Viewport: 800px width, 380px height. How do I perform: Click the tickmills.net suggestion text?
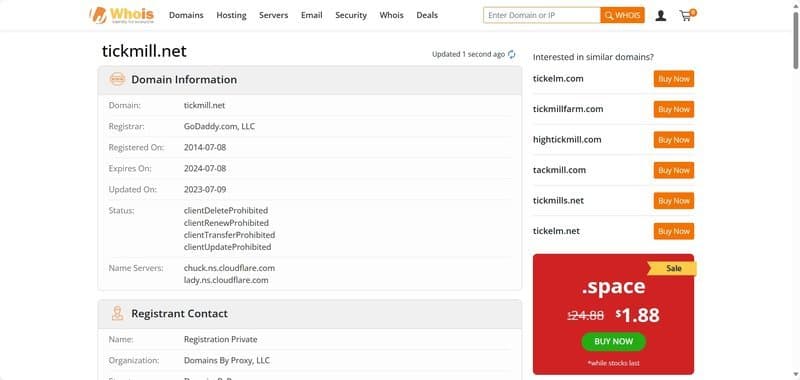[558, 200]
